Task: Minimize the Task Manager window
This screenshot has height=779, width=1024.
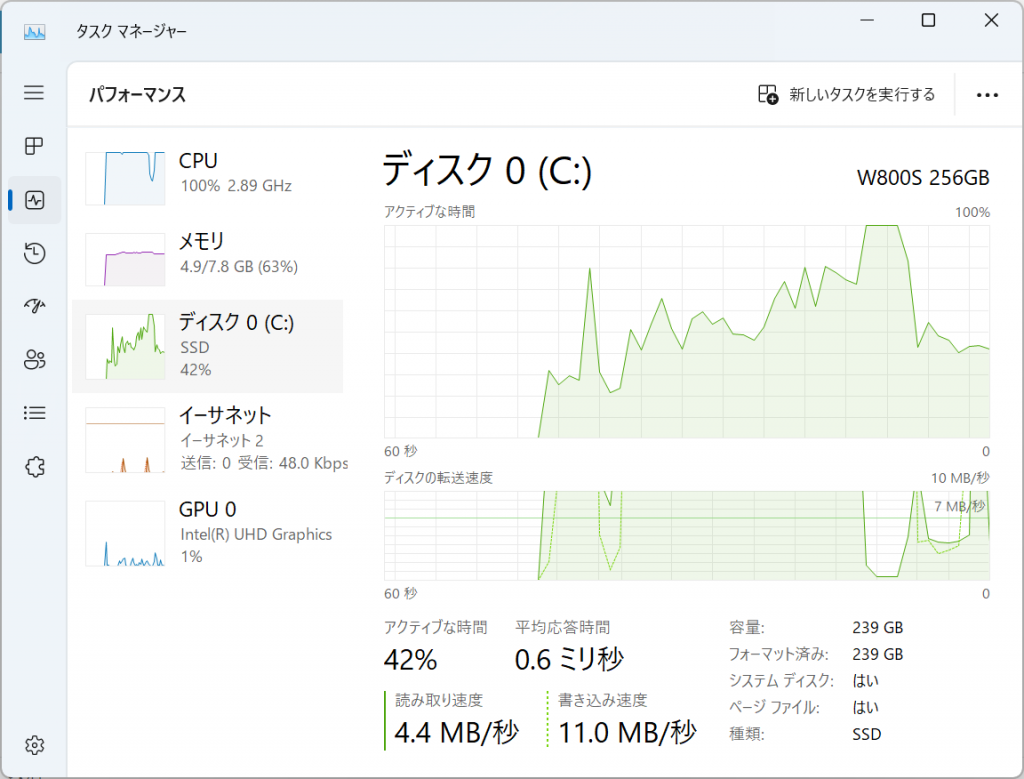Action: point(867,20)
